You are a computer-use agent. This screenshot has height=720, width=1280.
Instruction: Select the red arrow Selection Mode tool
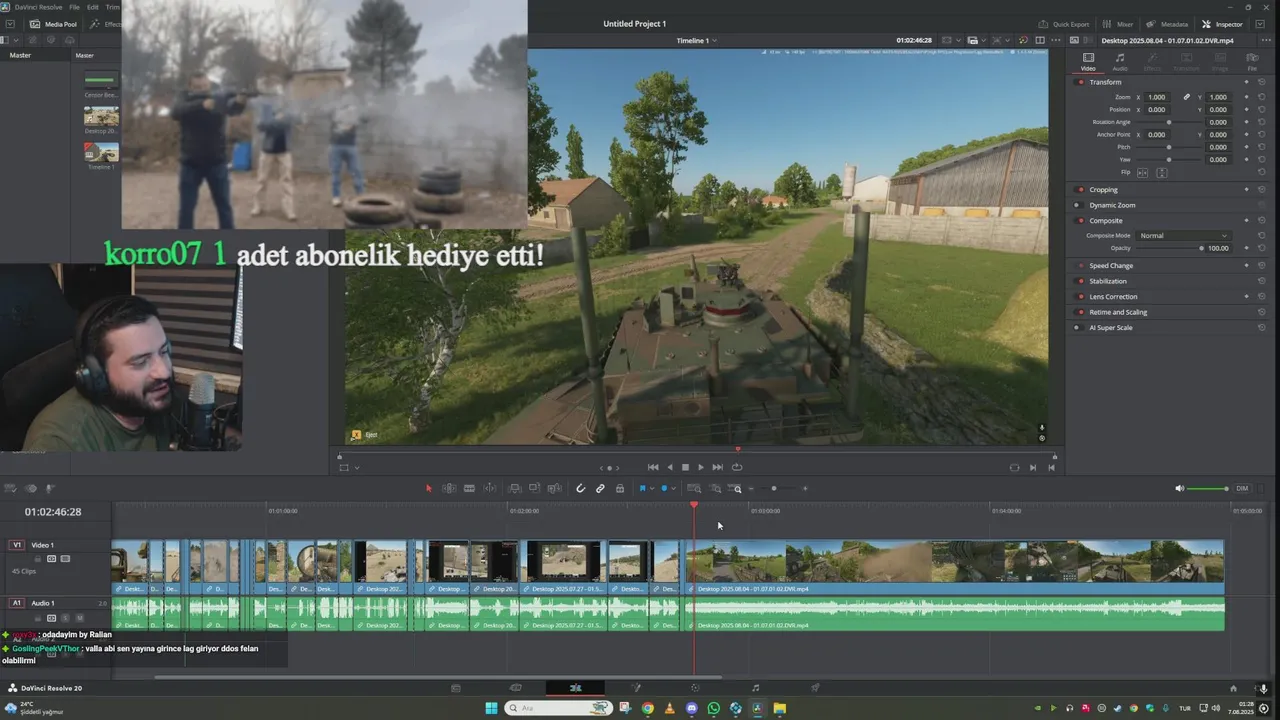(x=429, y=488)
